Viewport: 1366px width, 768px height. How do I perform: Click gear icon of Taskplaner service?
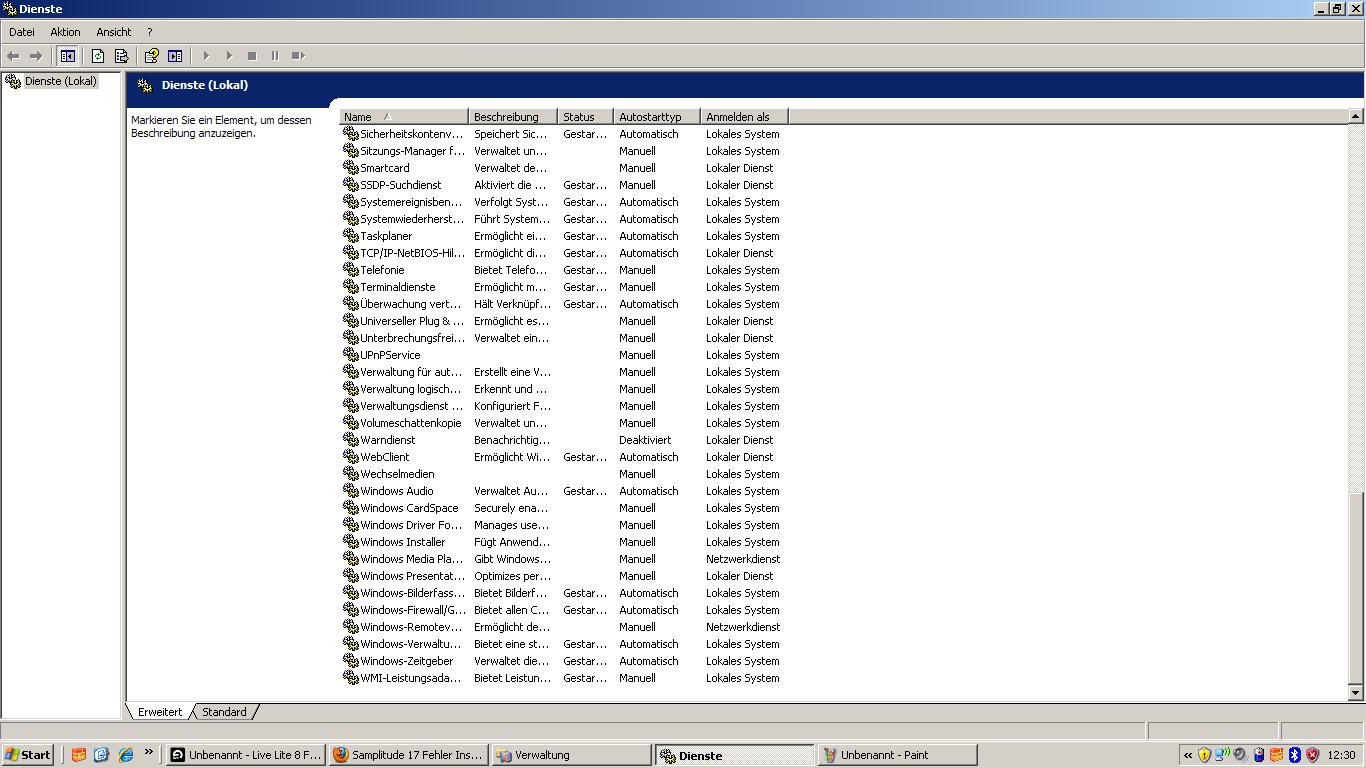351,235
